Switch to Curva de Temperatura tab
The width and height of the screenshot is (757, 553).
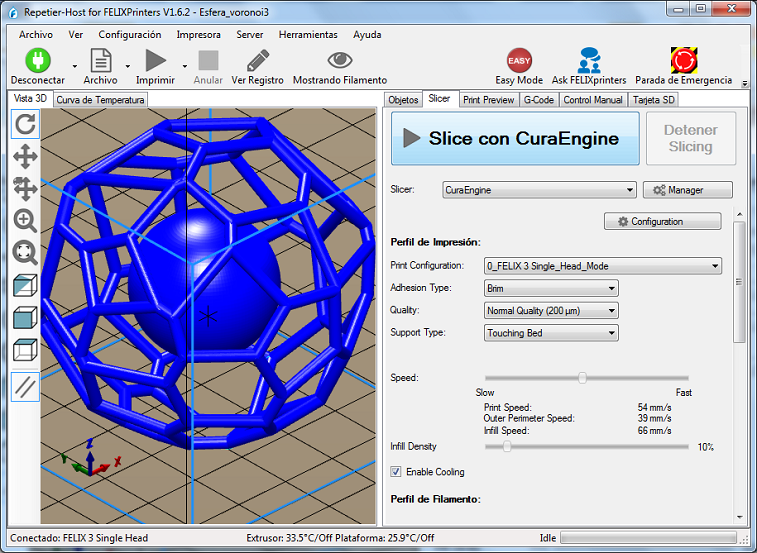coord(100,100)
